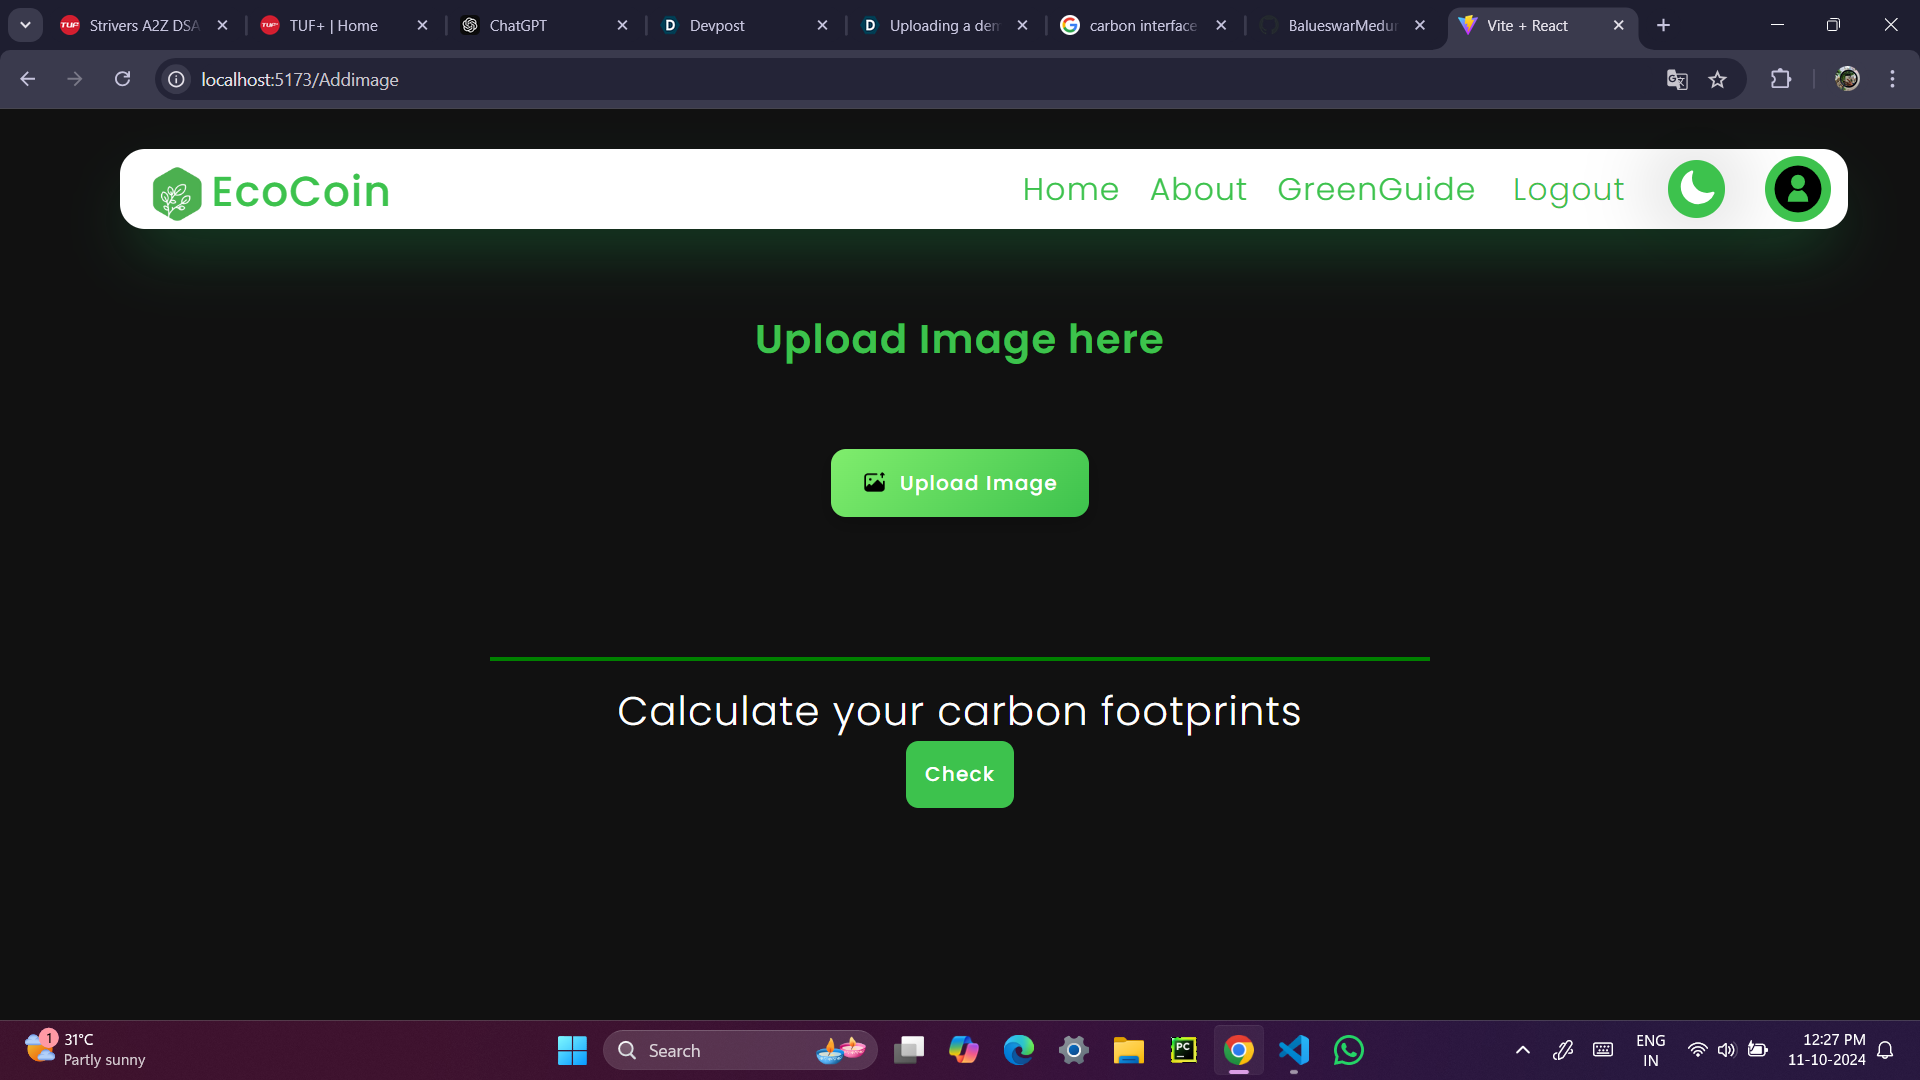Toggle dark mode moon icon
The height and width of the screenshot is (1080, 1920).
[1696, 189]
